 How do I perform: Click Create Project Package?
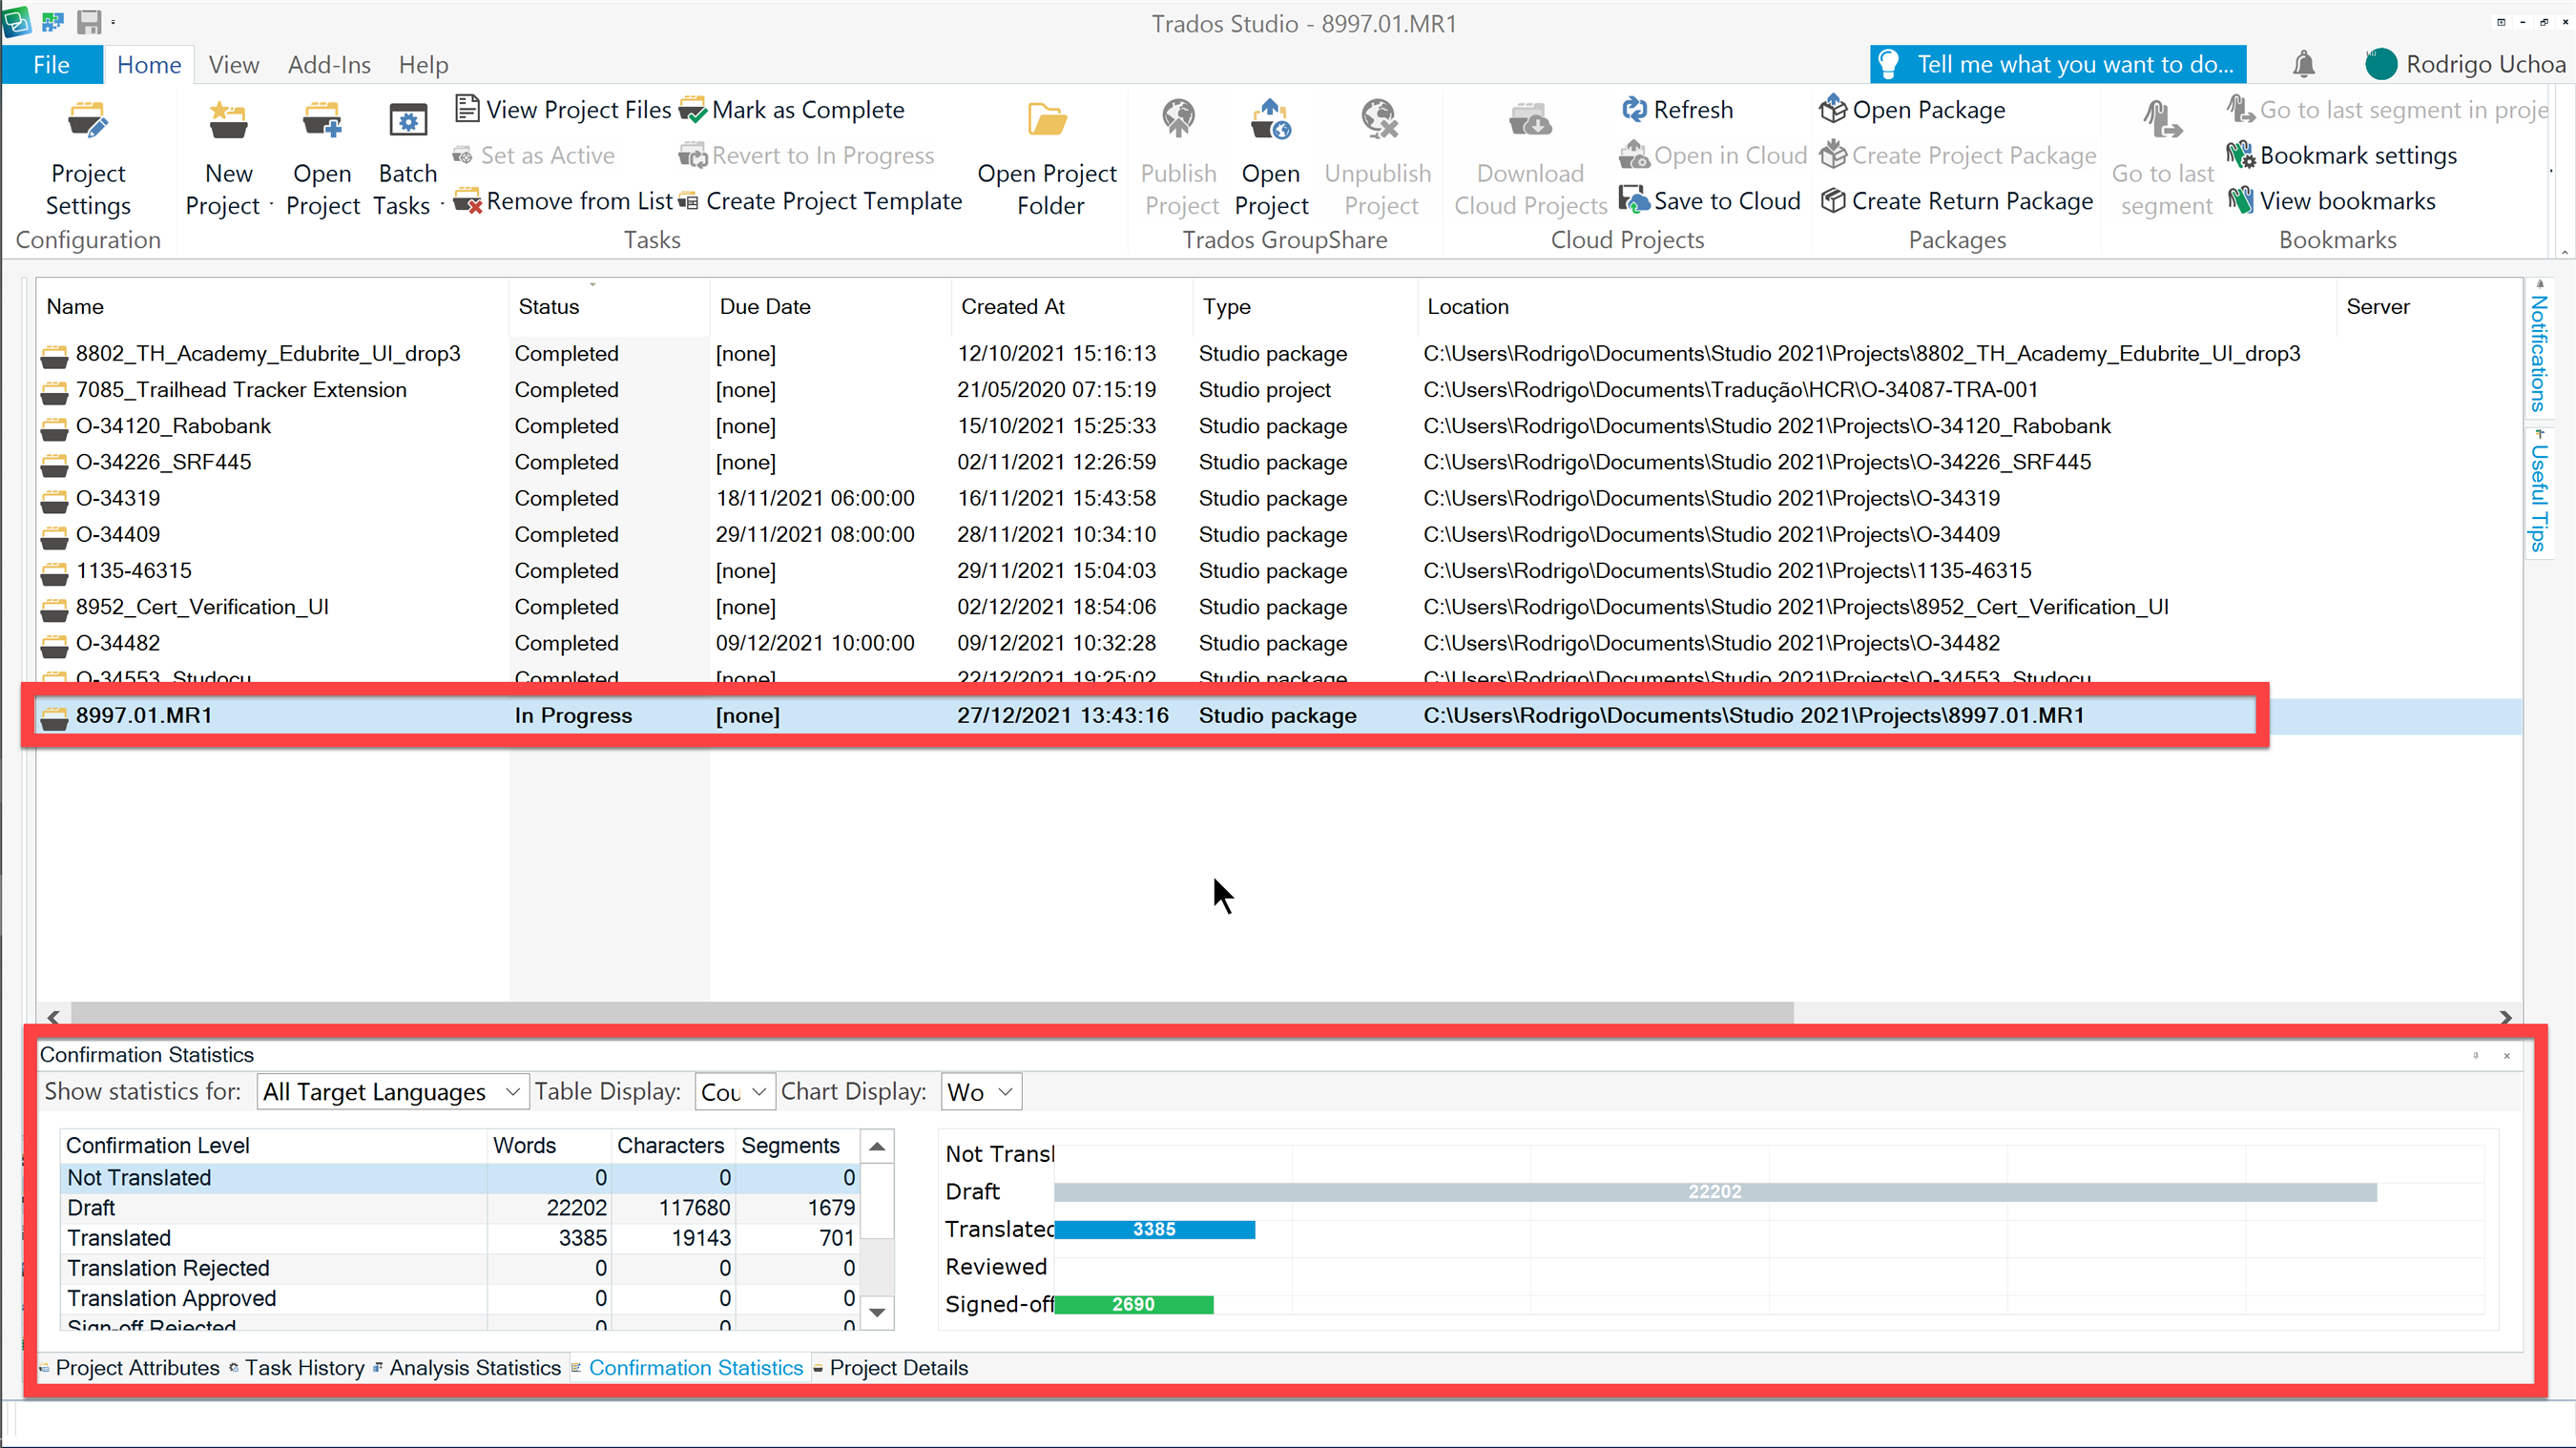[x=1958, y=155]
